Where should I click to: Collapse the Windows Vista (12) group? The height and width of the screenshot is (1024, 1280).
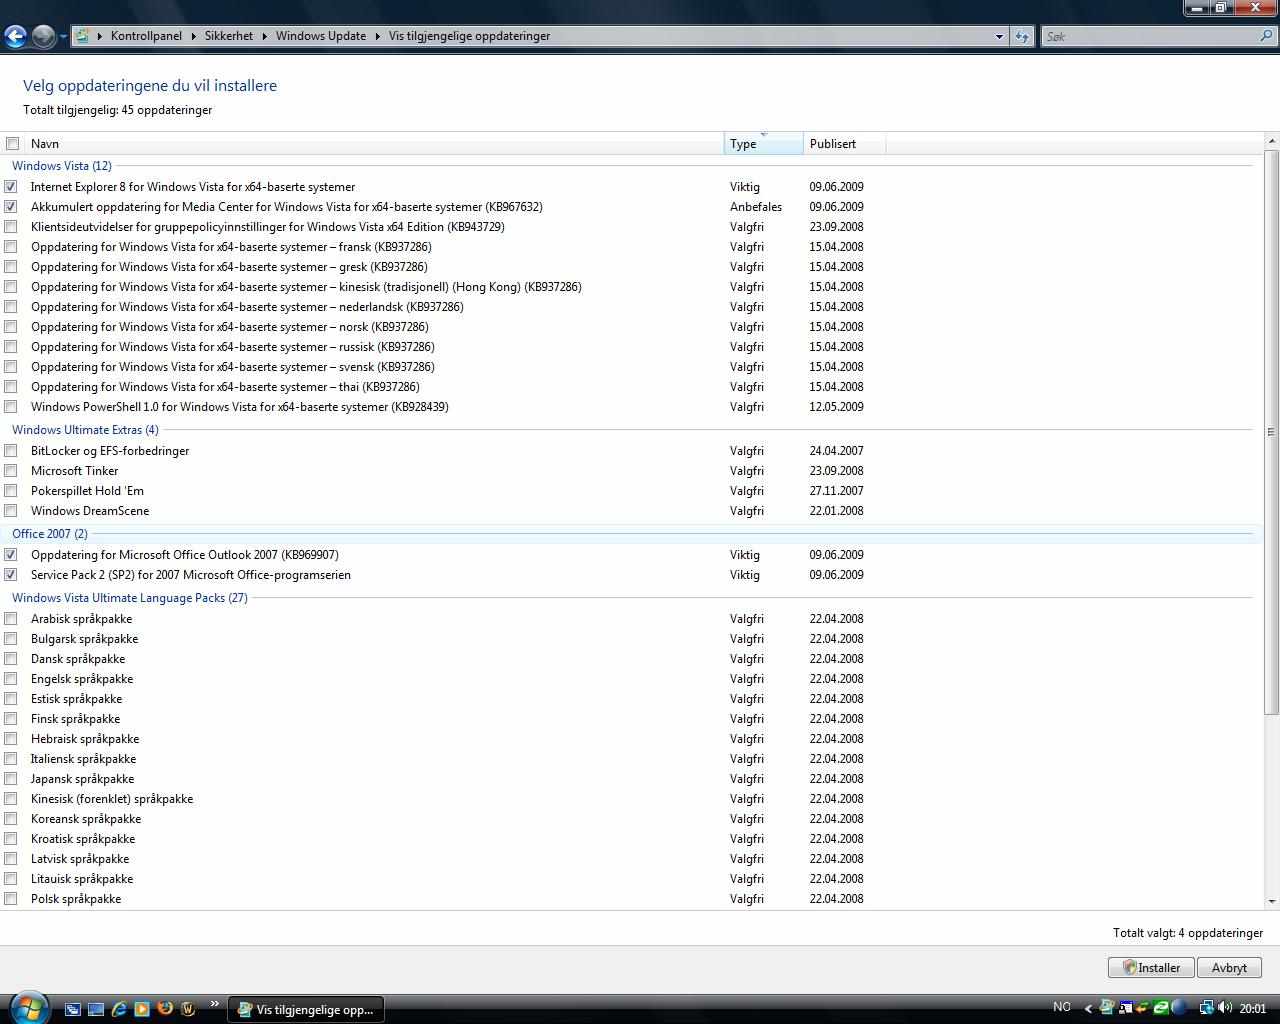62,166
